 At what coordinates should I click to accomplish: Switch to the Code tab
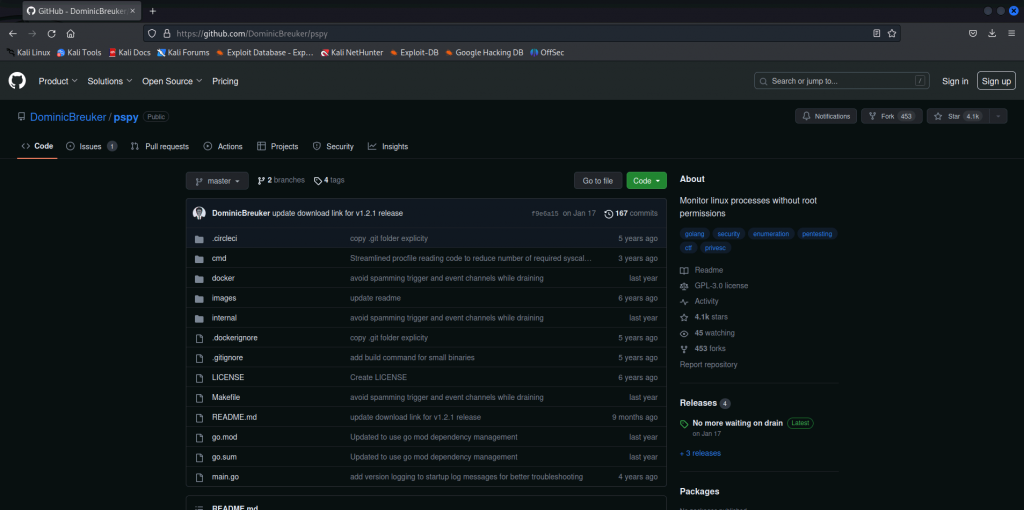tap(37, 146)
